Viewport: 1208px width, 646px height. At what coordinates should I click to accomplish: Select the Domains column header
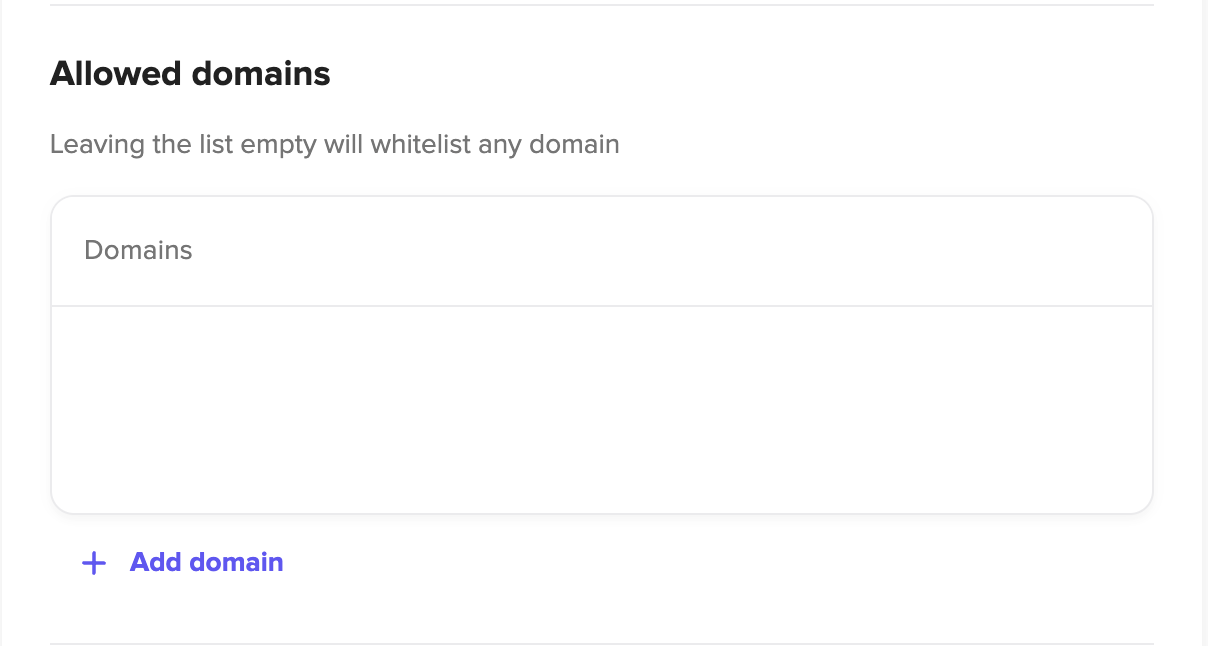point(138,250)
